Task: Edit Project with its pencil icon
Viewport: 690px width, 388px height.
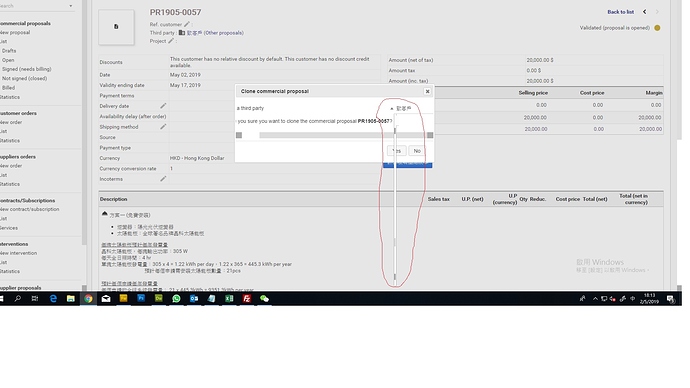Action: pyautogui.click(x=171, y=41)
